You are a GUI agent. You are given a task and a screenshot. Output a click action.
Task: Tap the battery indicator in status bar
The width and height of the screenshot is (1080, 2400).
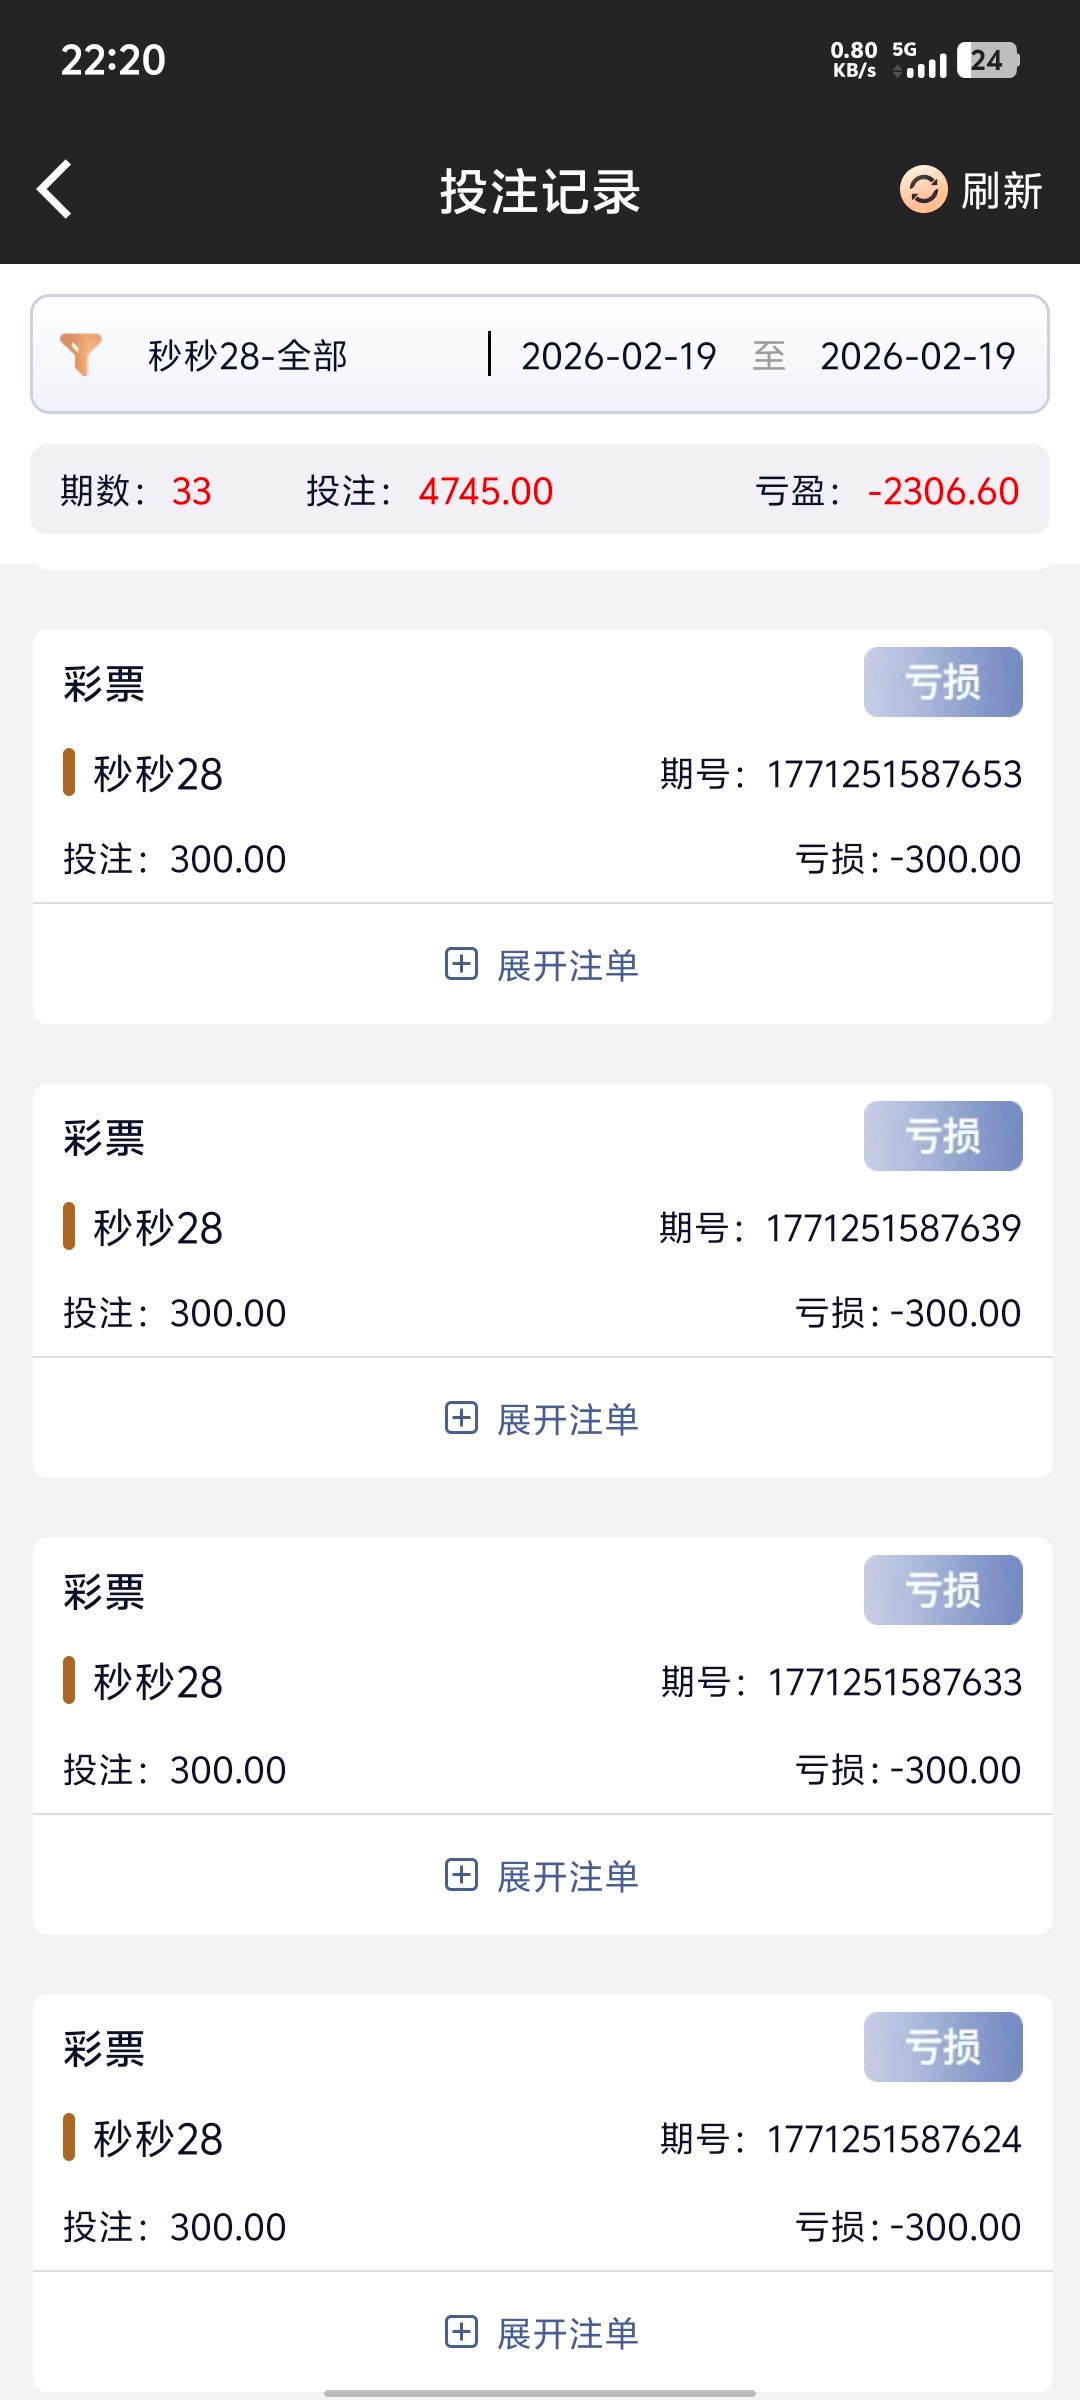pyautogui.click(x=987, y=60)
